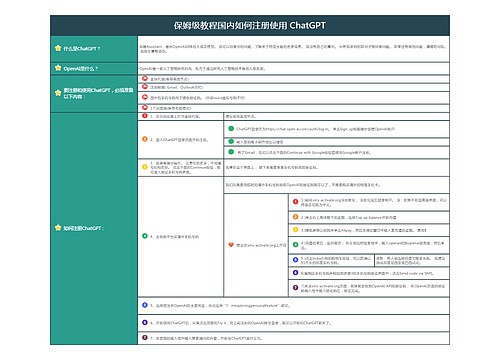
Task: Click the text mentioning Alipay
Action: [364, 230]
